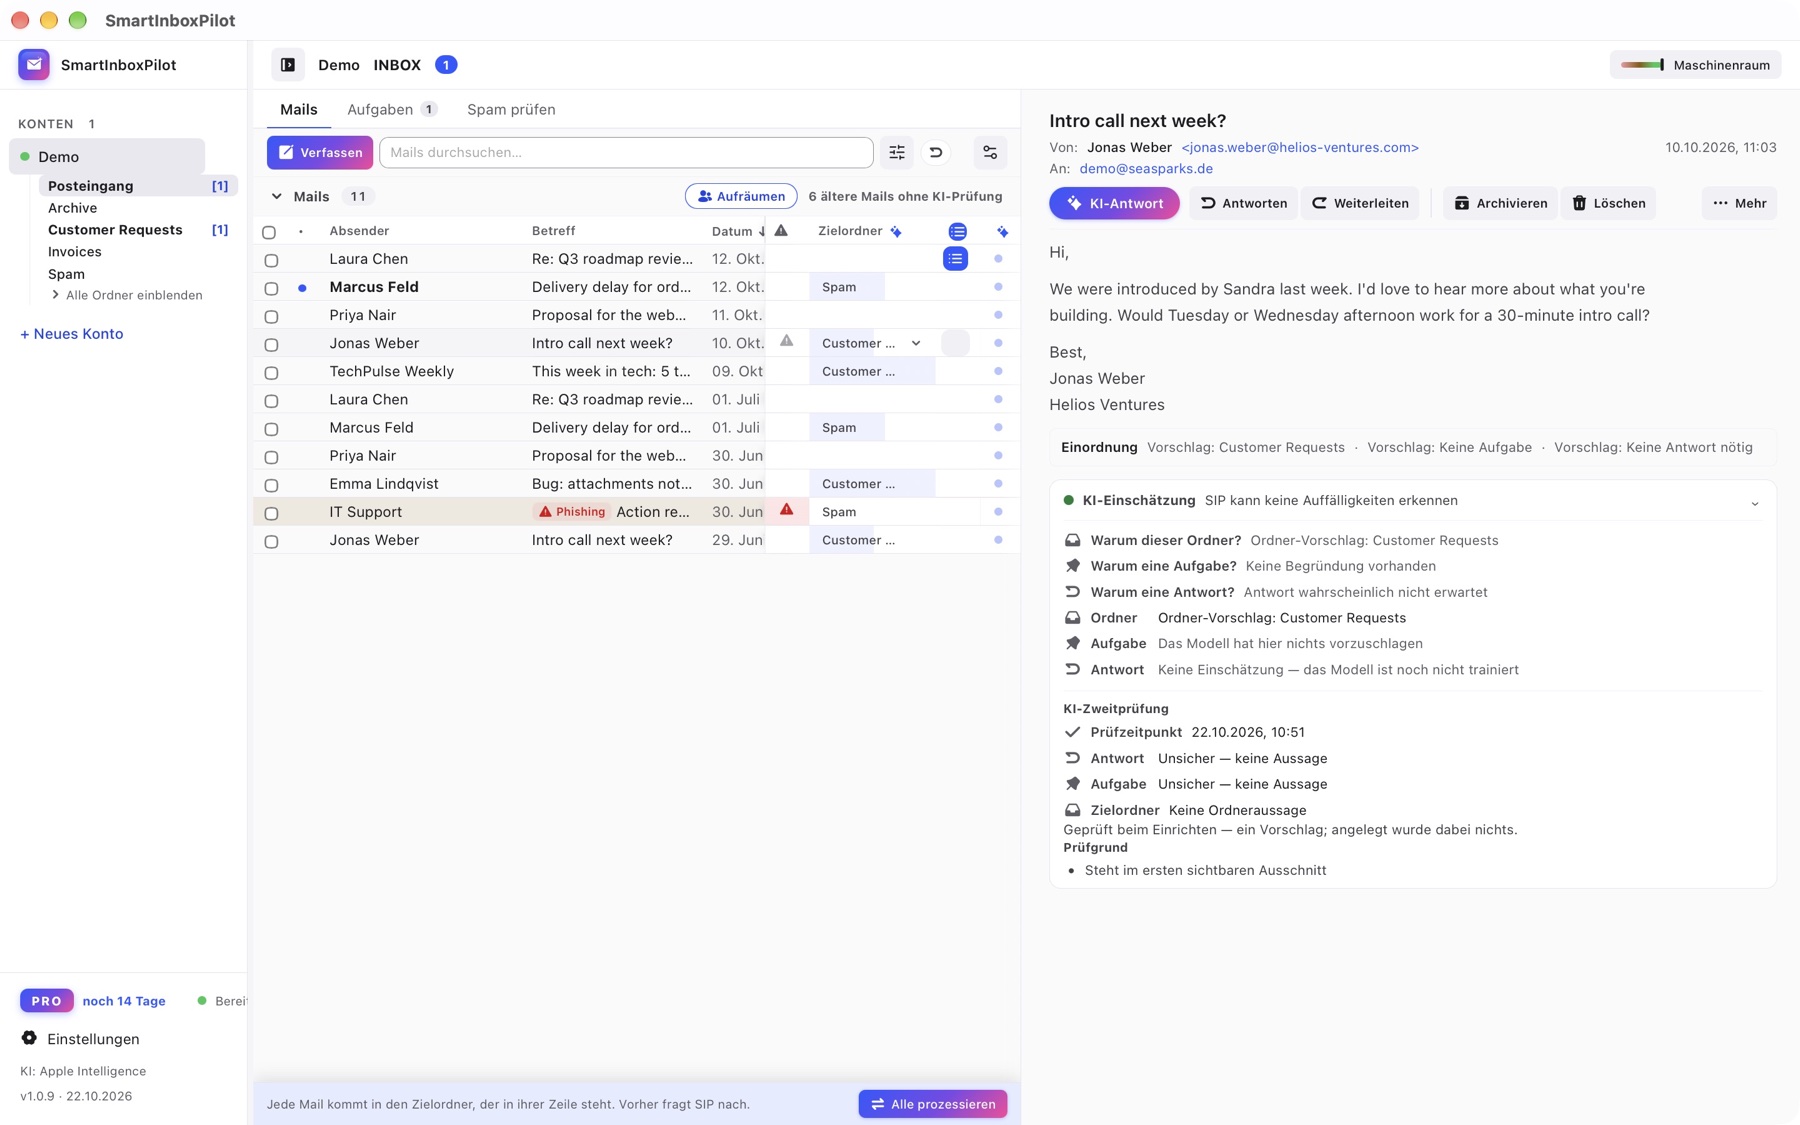
Task: Delete the mail with Löschen
Action: click(1608, 203)
